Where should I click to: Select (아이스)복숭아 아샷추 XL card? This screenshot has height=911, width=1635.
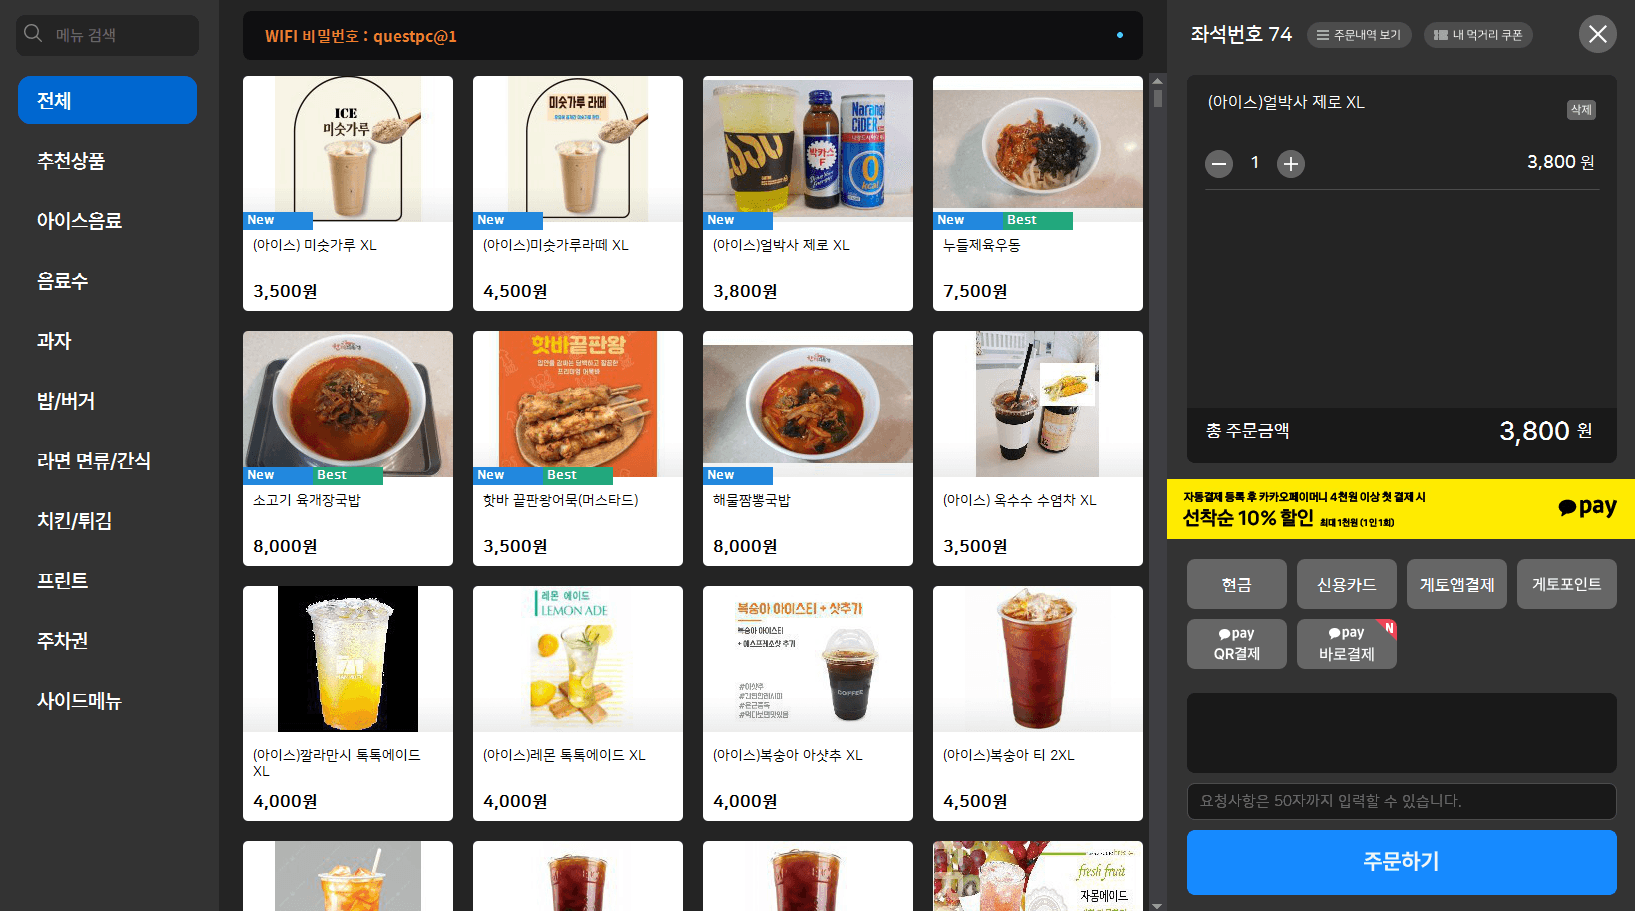pos(808,703)
